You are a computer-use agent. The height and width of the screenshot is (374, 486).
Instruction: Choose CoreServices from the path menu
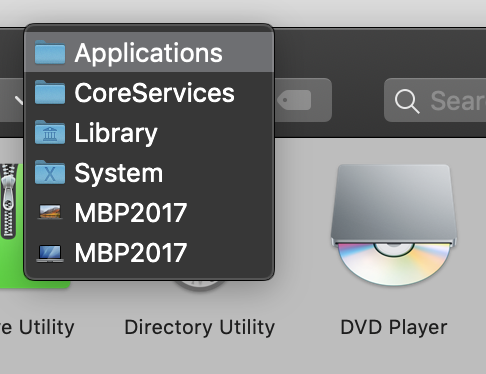[x=149, y=93]
